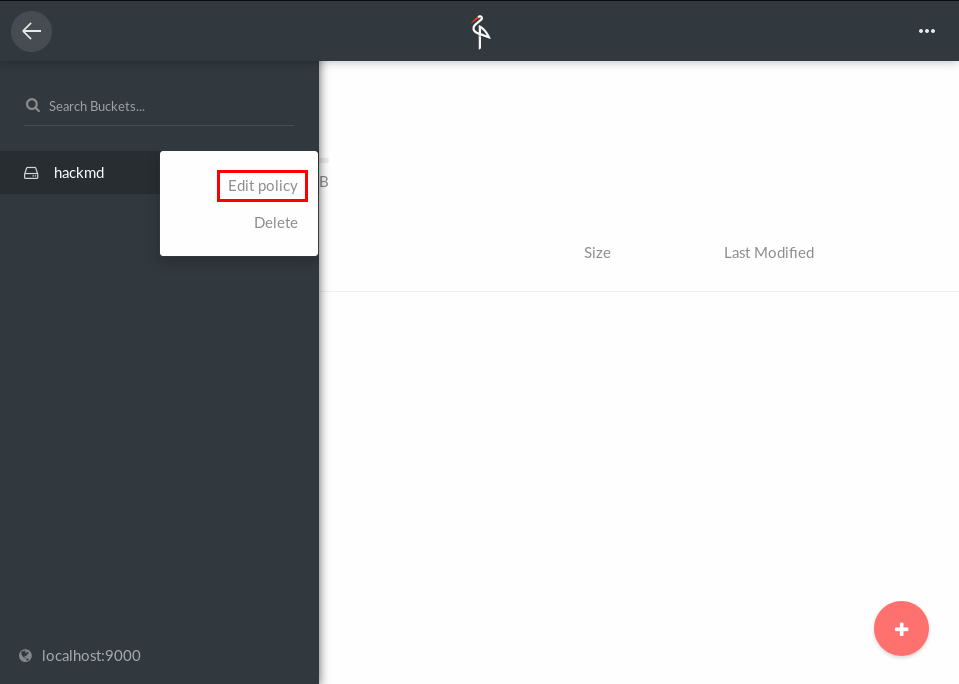Open the three-dot options menu

[926, 31]
